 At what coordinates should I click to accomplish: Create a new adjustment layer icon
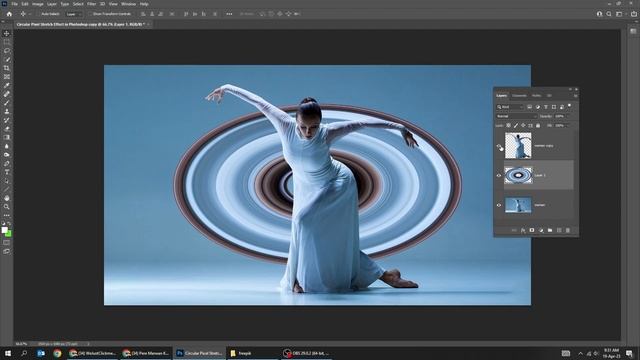coord(541,231)
